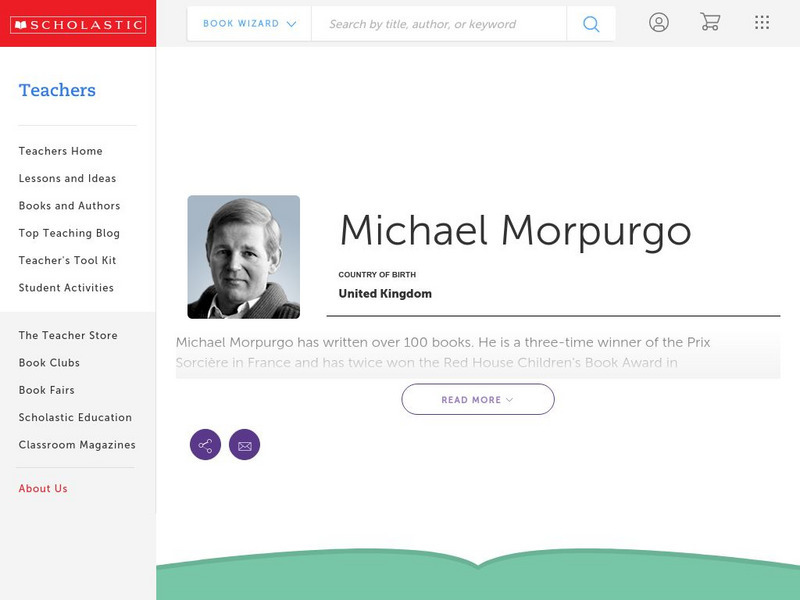The image size is (800, 600).
Task: Click the purple share icon
Action: (x=205, y=444)
